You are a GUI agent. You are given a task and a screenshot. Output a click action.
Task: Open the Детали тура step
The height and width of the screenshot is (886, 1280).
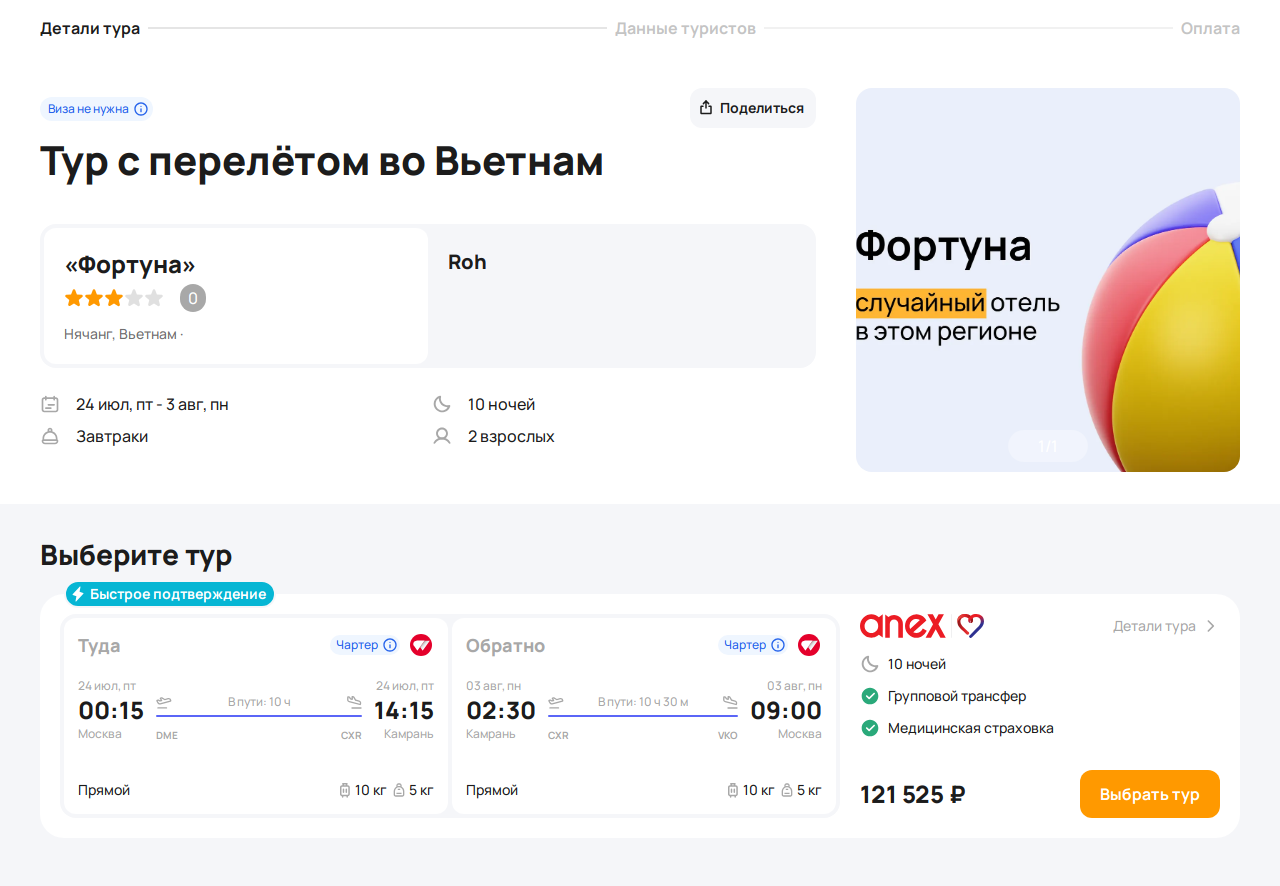90,28
